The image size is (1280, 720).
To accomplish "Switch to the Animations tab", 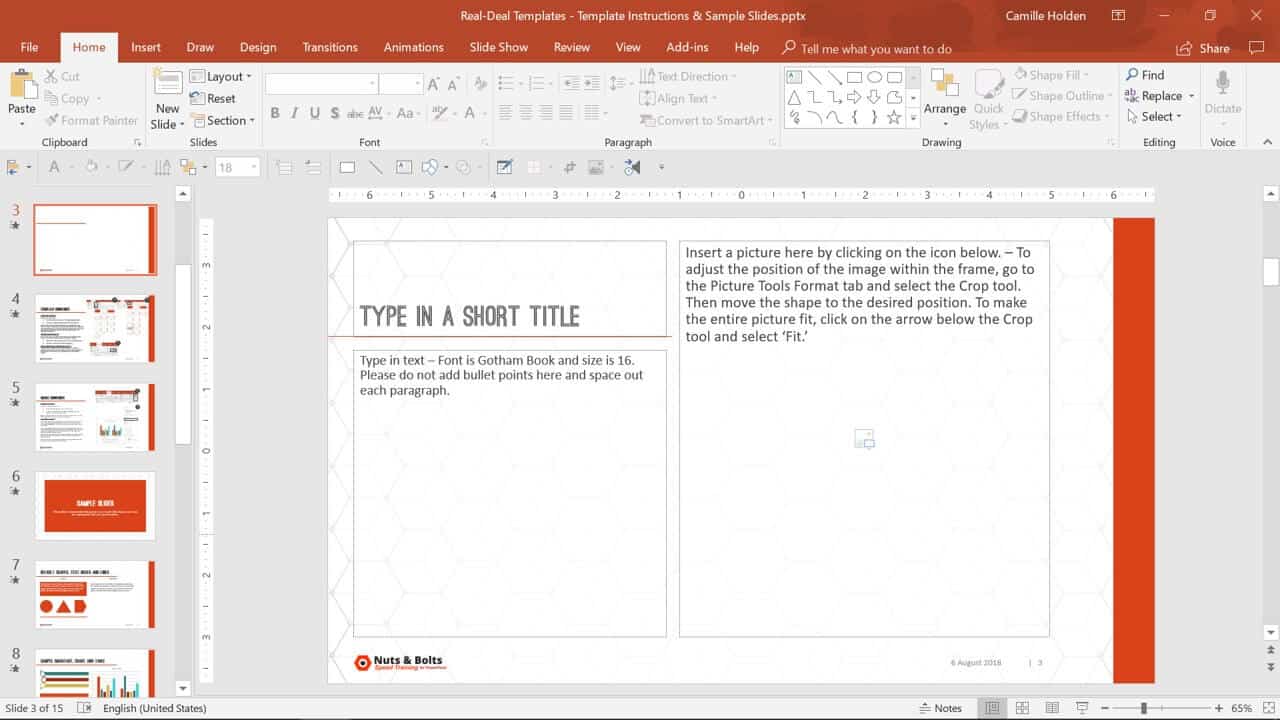I will [x=414, y=47].
